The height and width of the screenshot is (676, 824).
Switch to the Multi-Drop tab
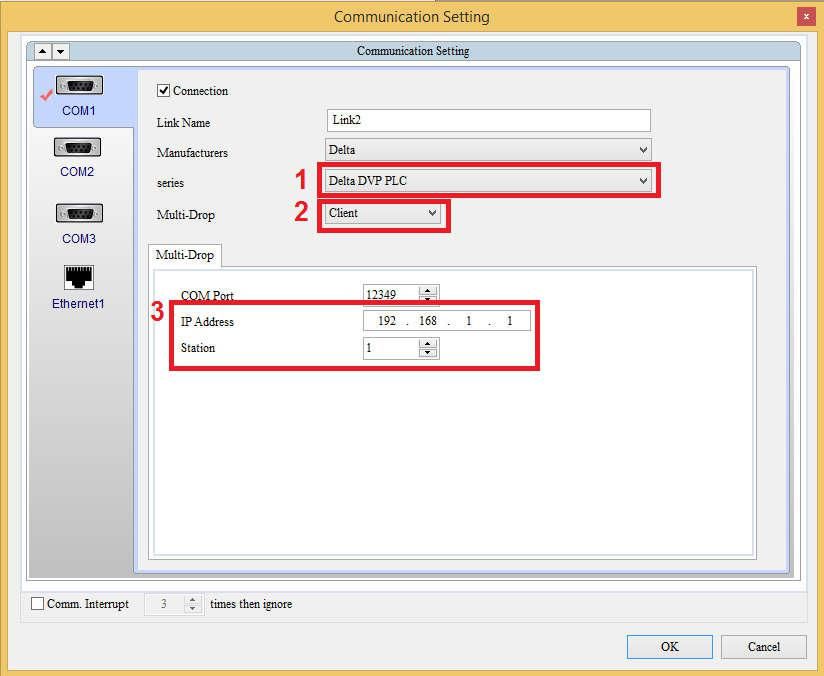pyautogui.click(x=184, y=255)
